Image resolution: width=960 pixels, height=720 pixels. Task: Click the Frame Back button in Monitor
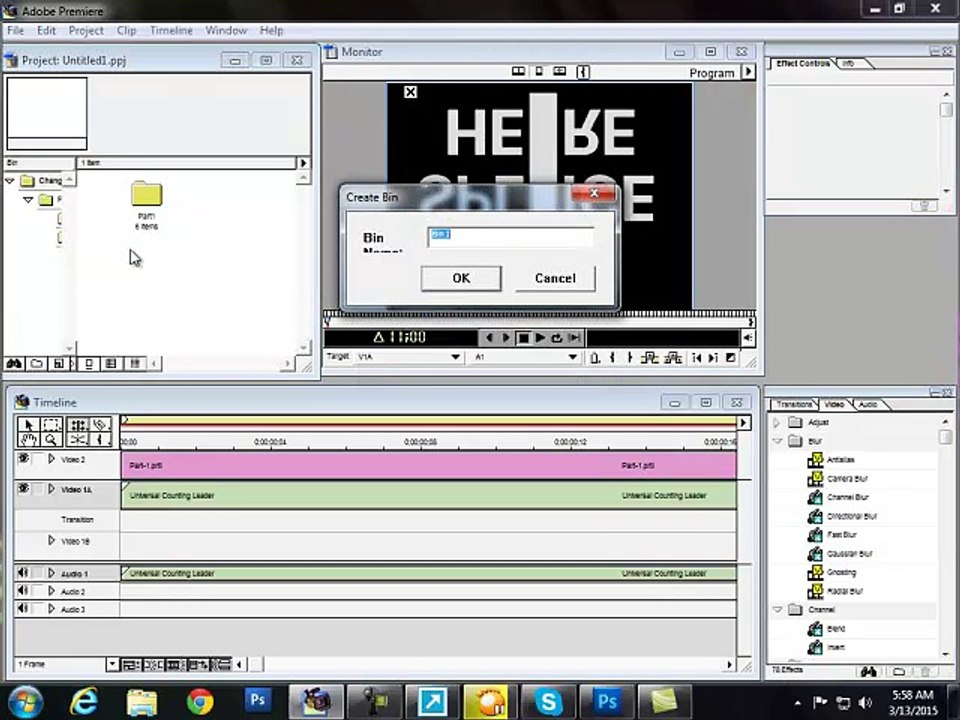point(489,337)
